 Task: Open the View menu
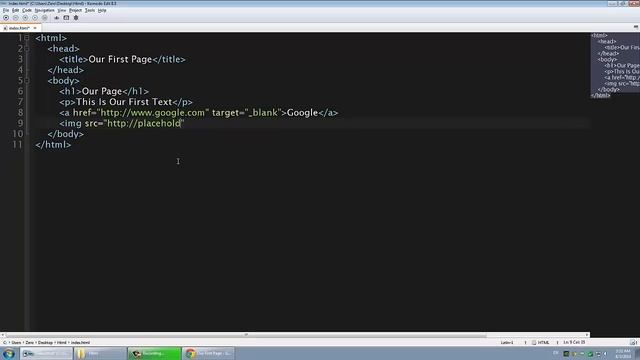62,10
